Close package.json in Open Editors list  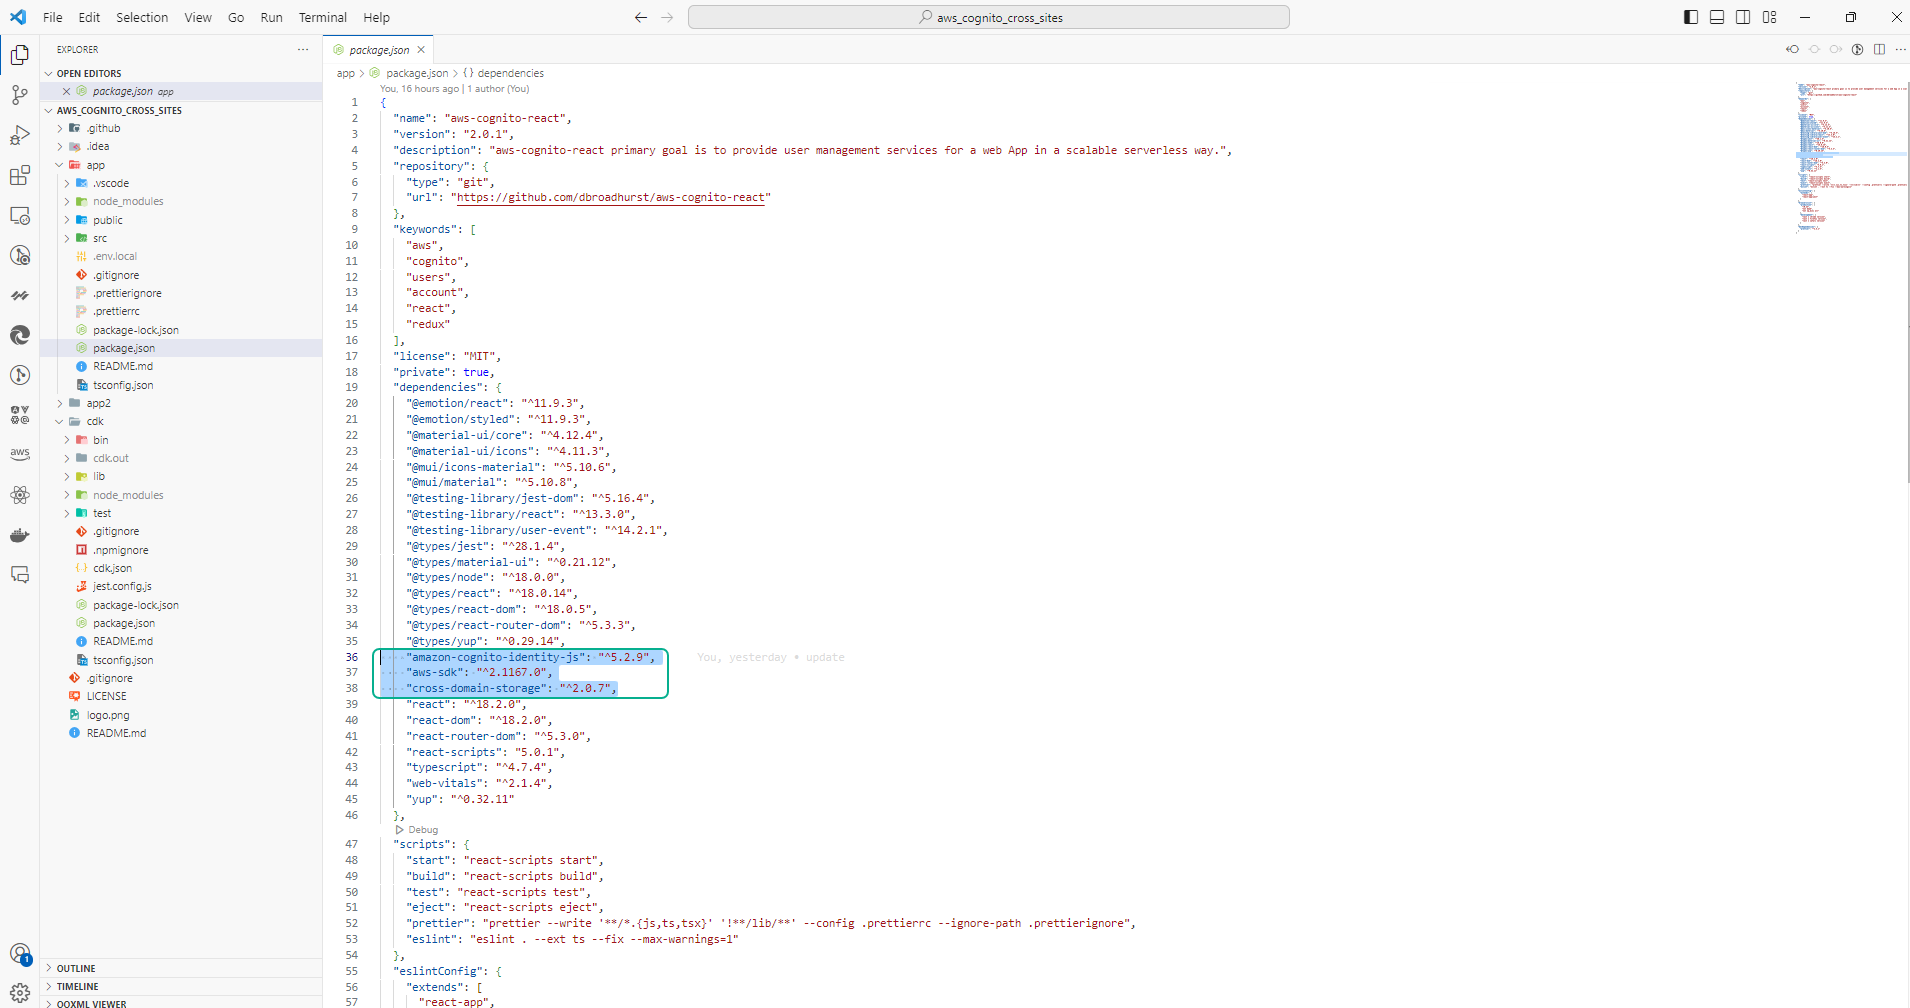[66, 91]
